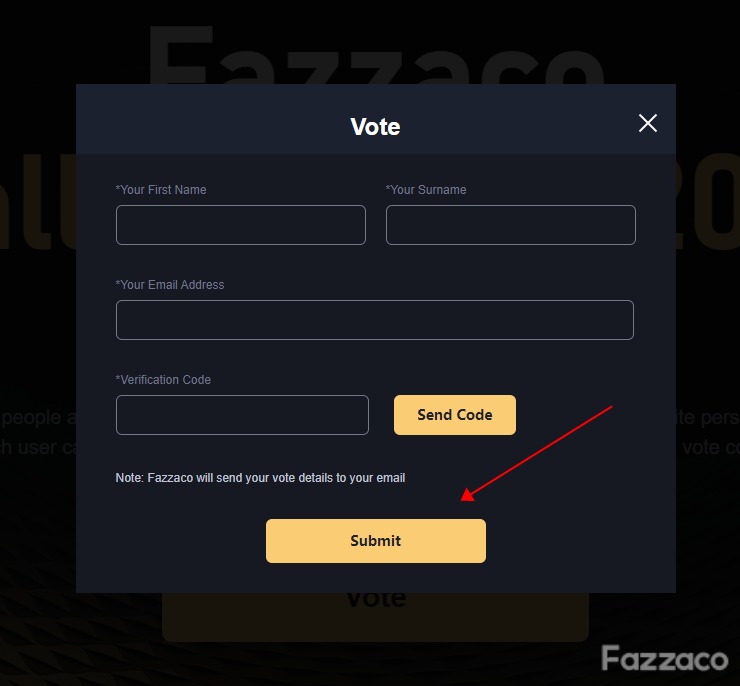Submit the vote form
The width and height of the screenshot is (740, 686).
point(376,541)
